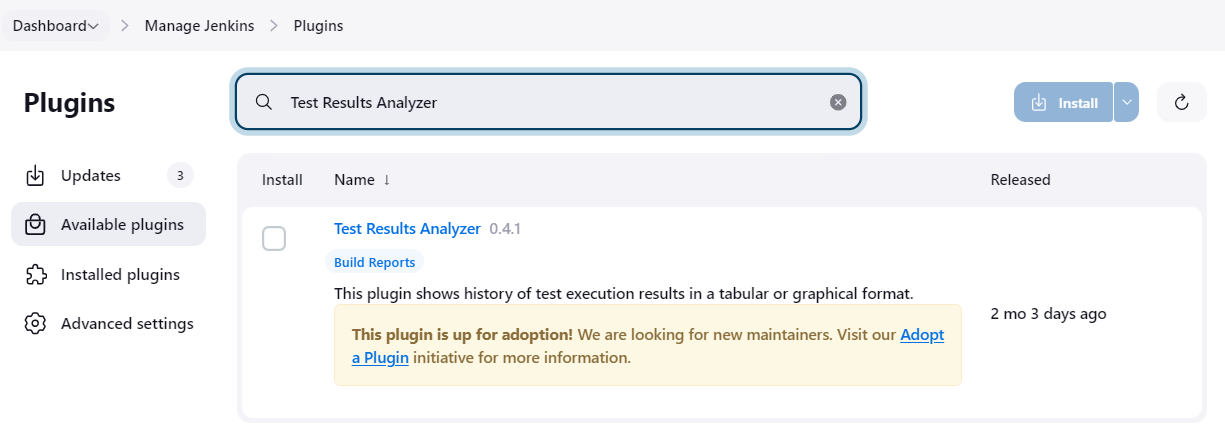
Task: Click the Updates download icon in sidebar
Action: click(x=35, y=176)
